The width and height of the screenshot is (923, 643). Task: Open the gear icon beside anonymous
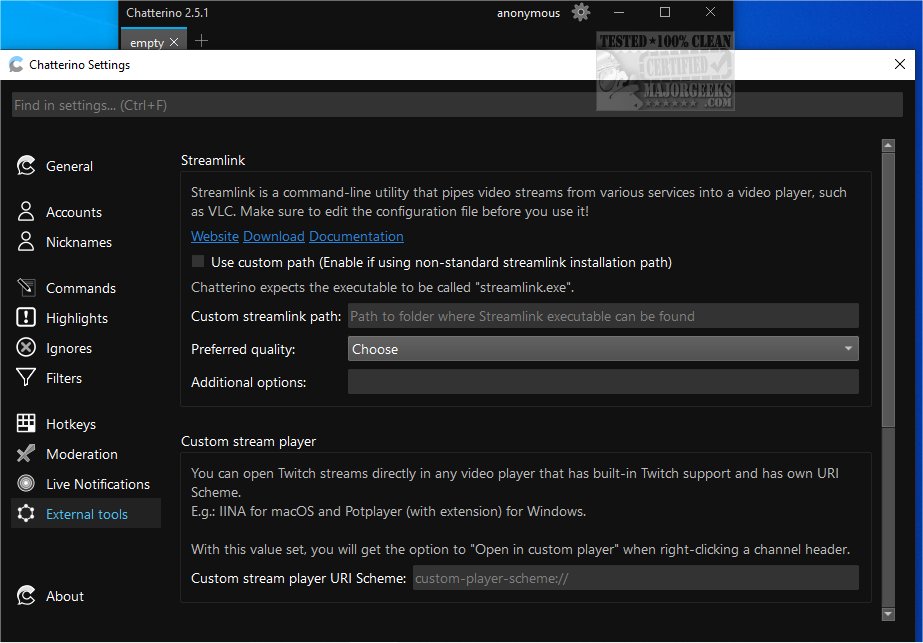(x=580, y=13)
